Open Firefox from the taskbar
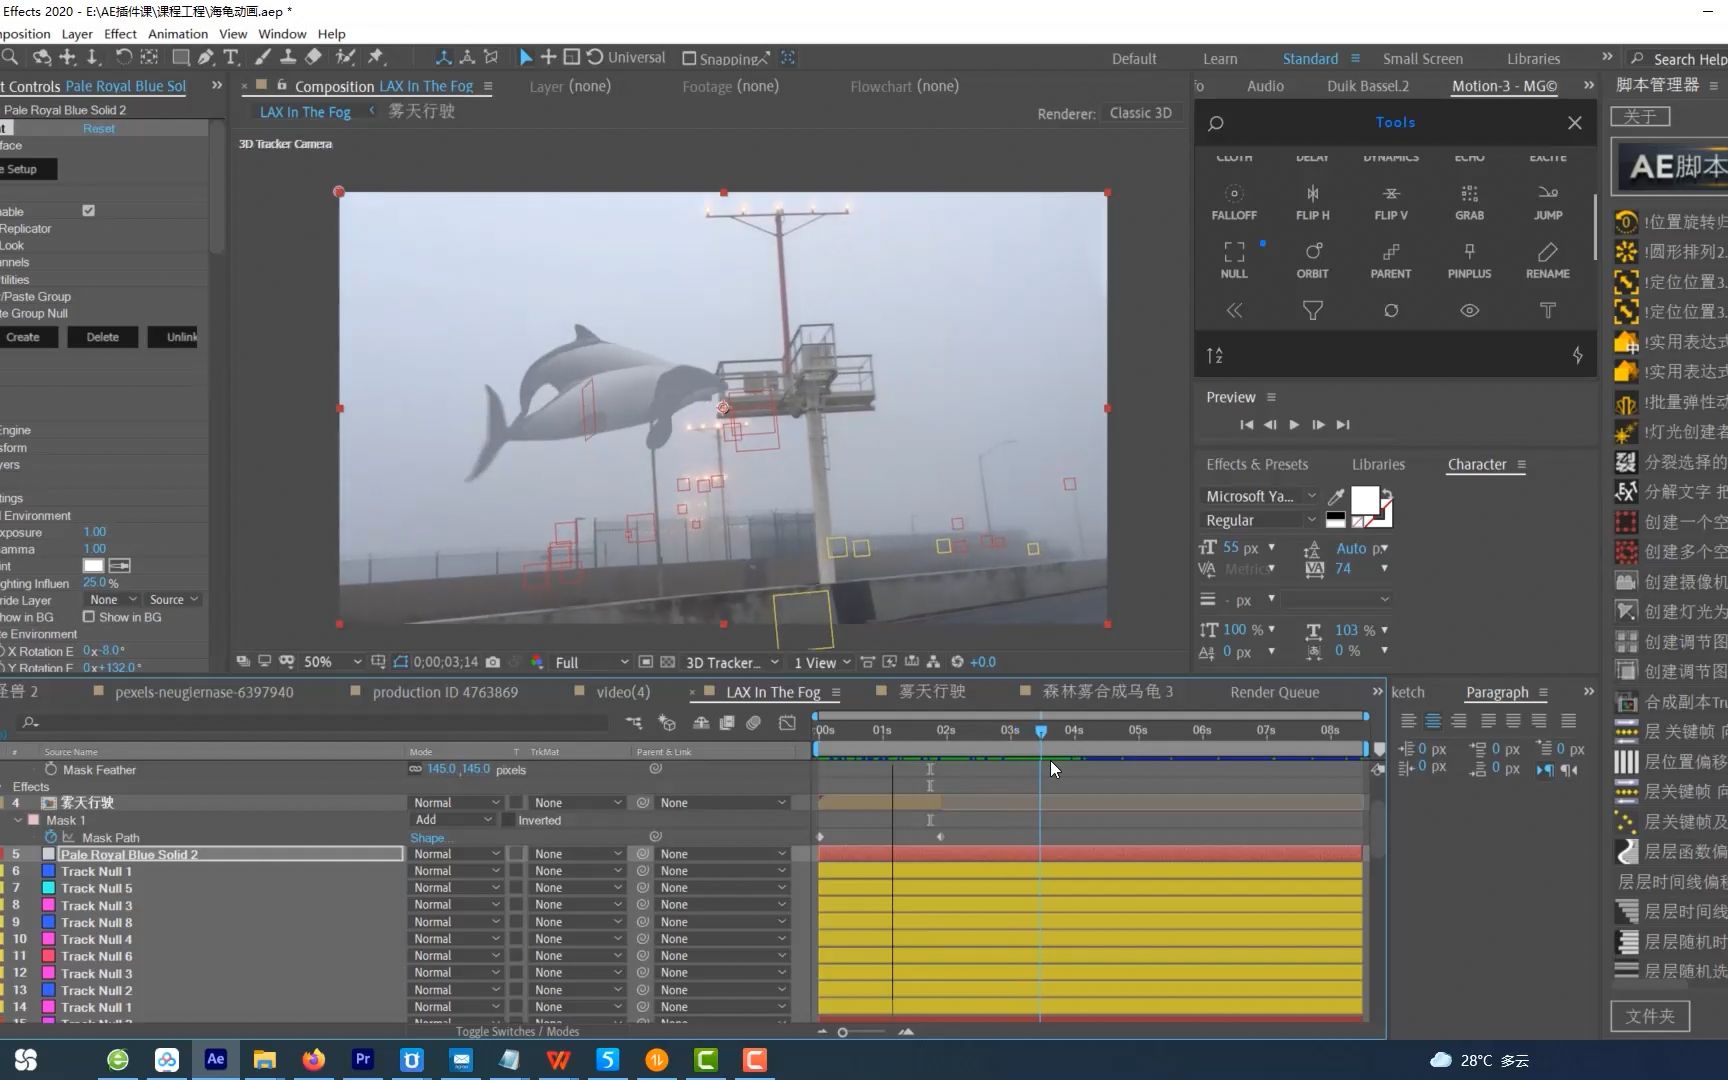Image resolution: width=1728 pixels, height=1080 pixels. (314, 1059)
